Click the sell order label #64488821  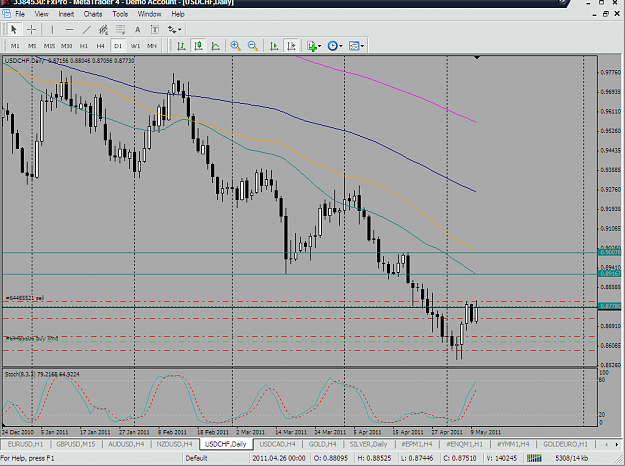(25, 298)
